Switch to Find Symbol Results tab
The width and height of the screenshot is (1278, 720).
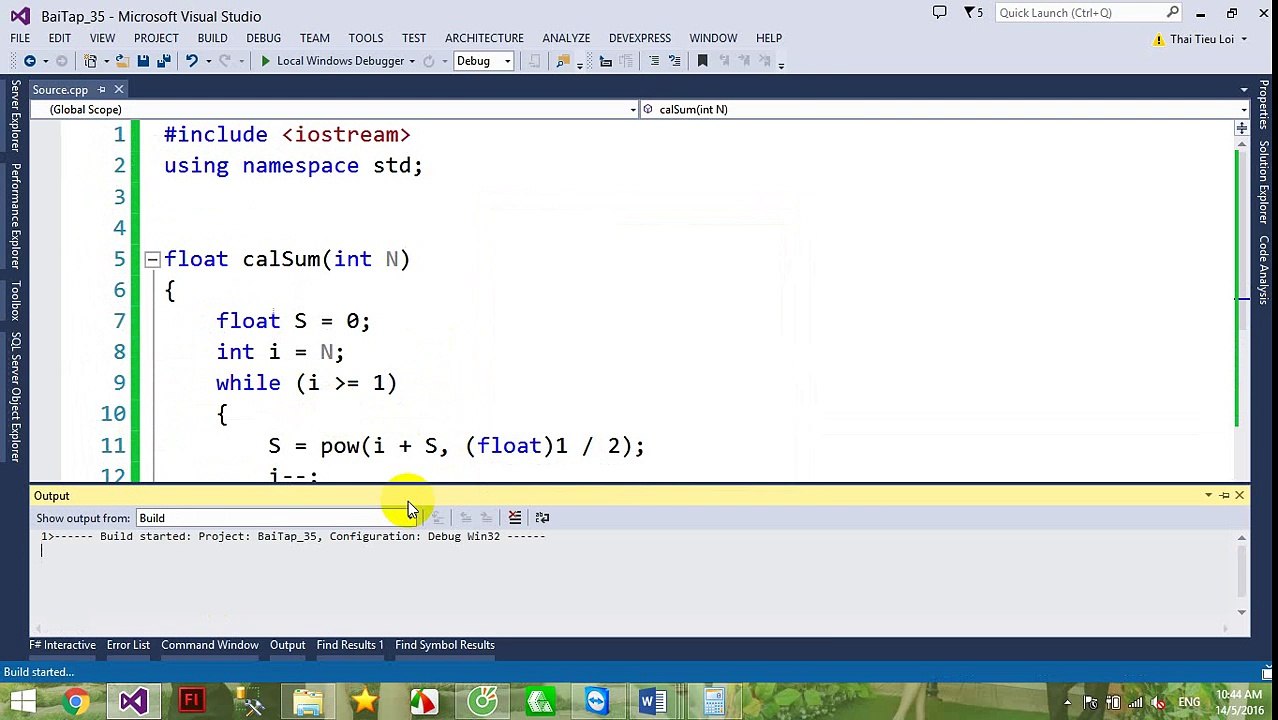coord(445,645)
